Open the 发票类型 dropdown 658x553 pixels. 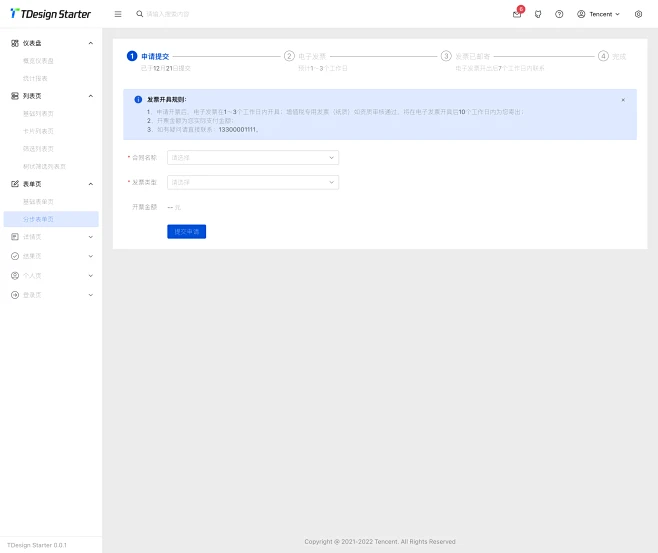point(252,182)
